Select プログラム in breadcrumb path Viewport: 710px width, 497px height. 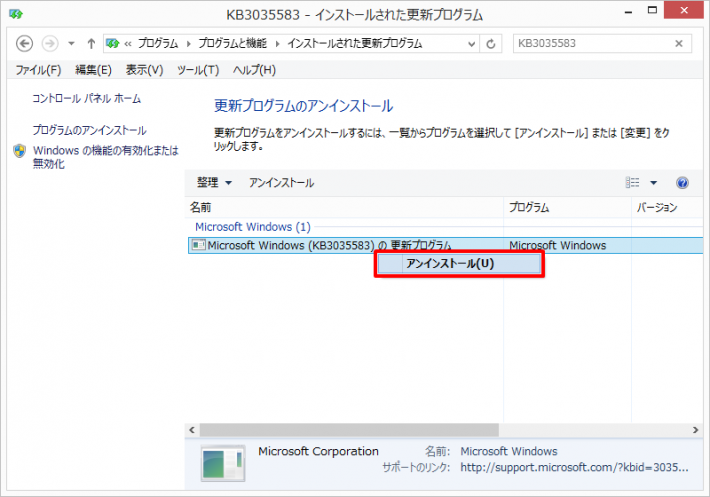(158, 43)
